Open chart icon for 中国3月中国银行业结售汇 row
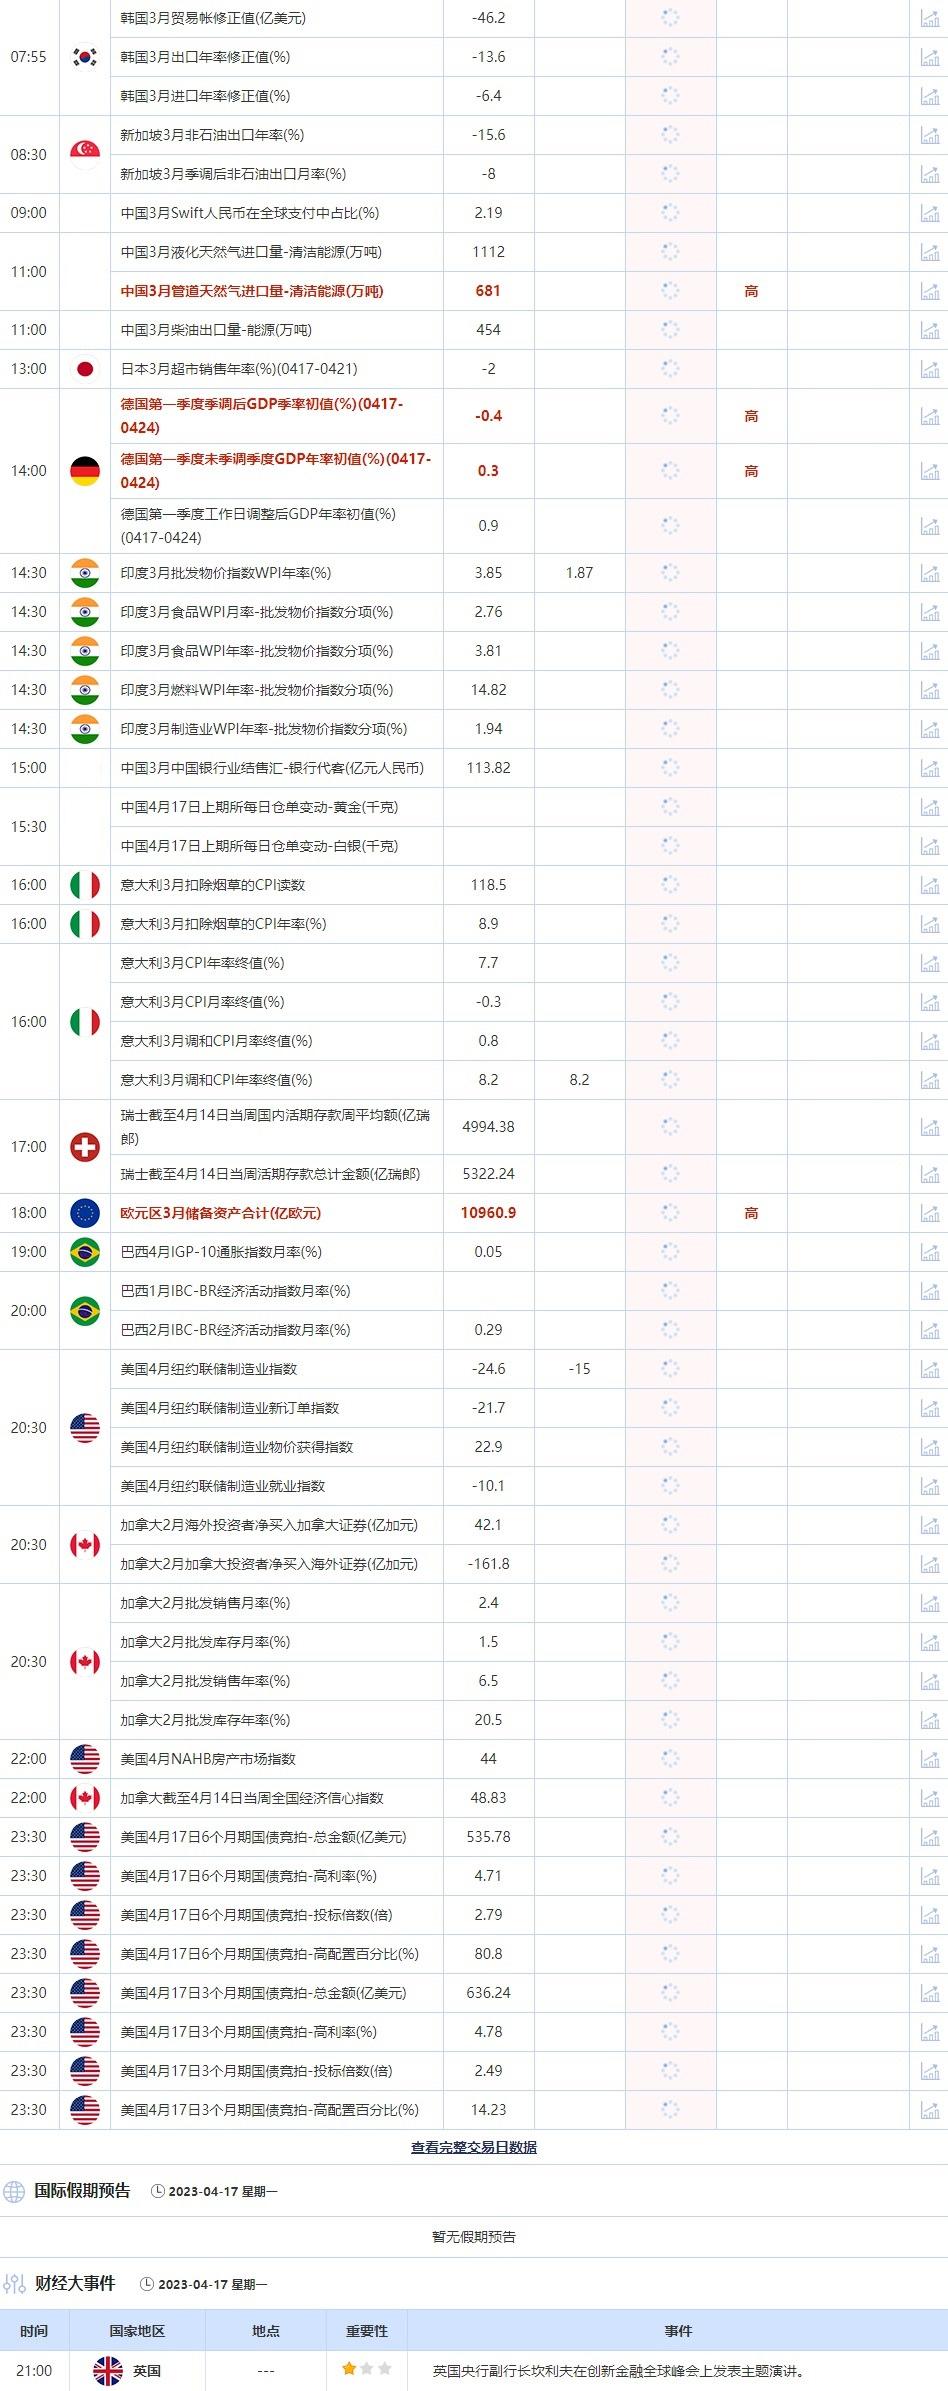This screenshot has height=2391, width=948. pyautogui.click(x=929, y=768)
